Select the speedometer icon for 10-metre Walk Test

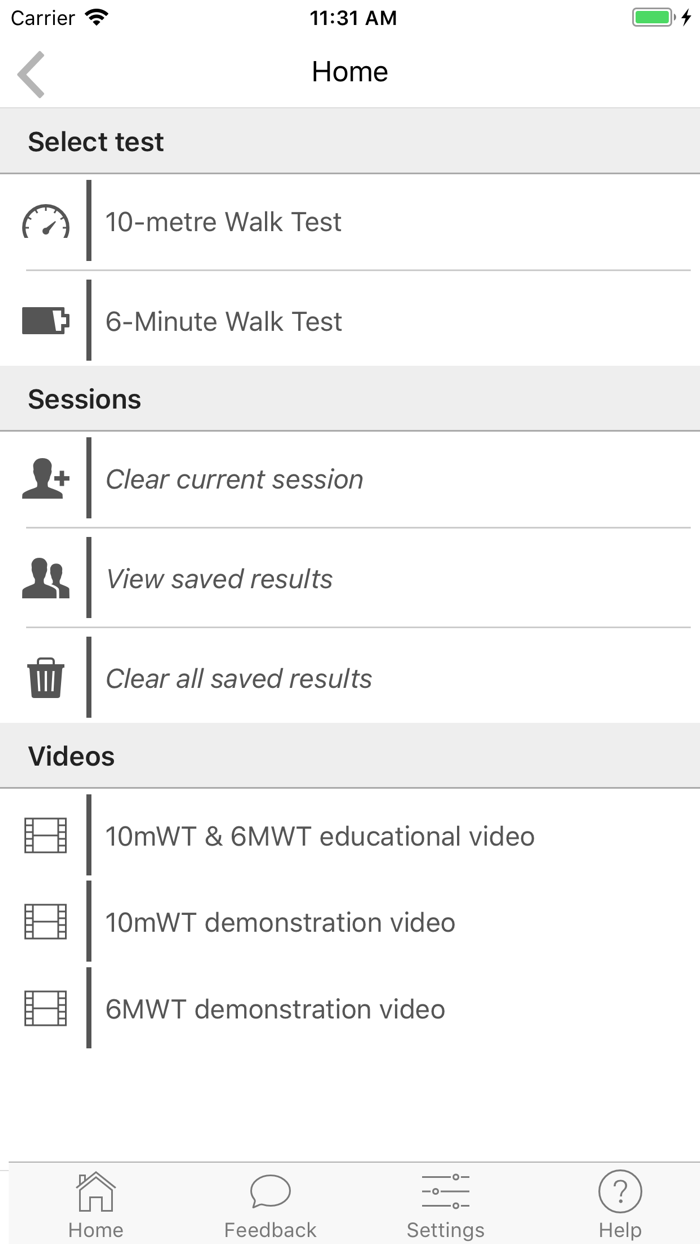[x=45, y=222]
